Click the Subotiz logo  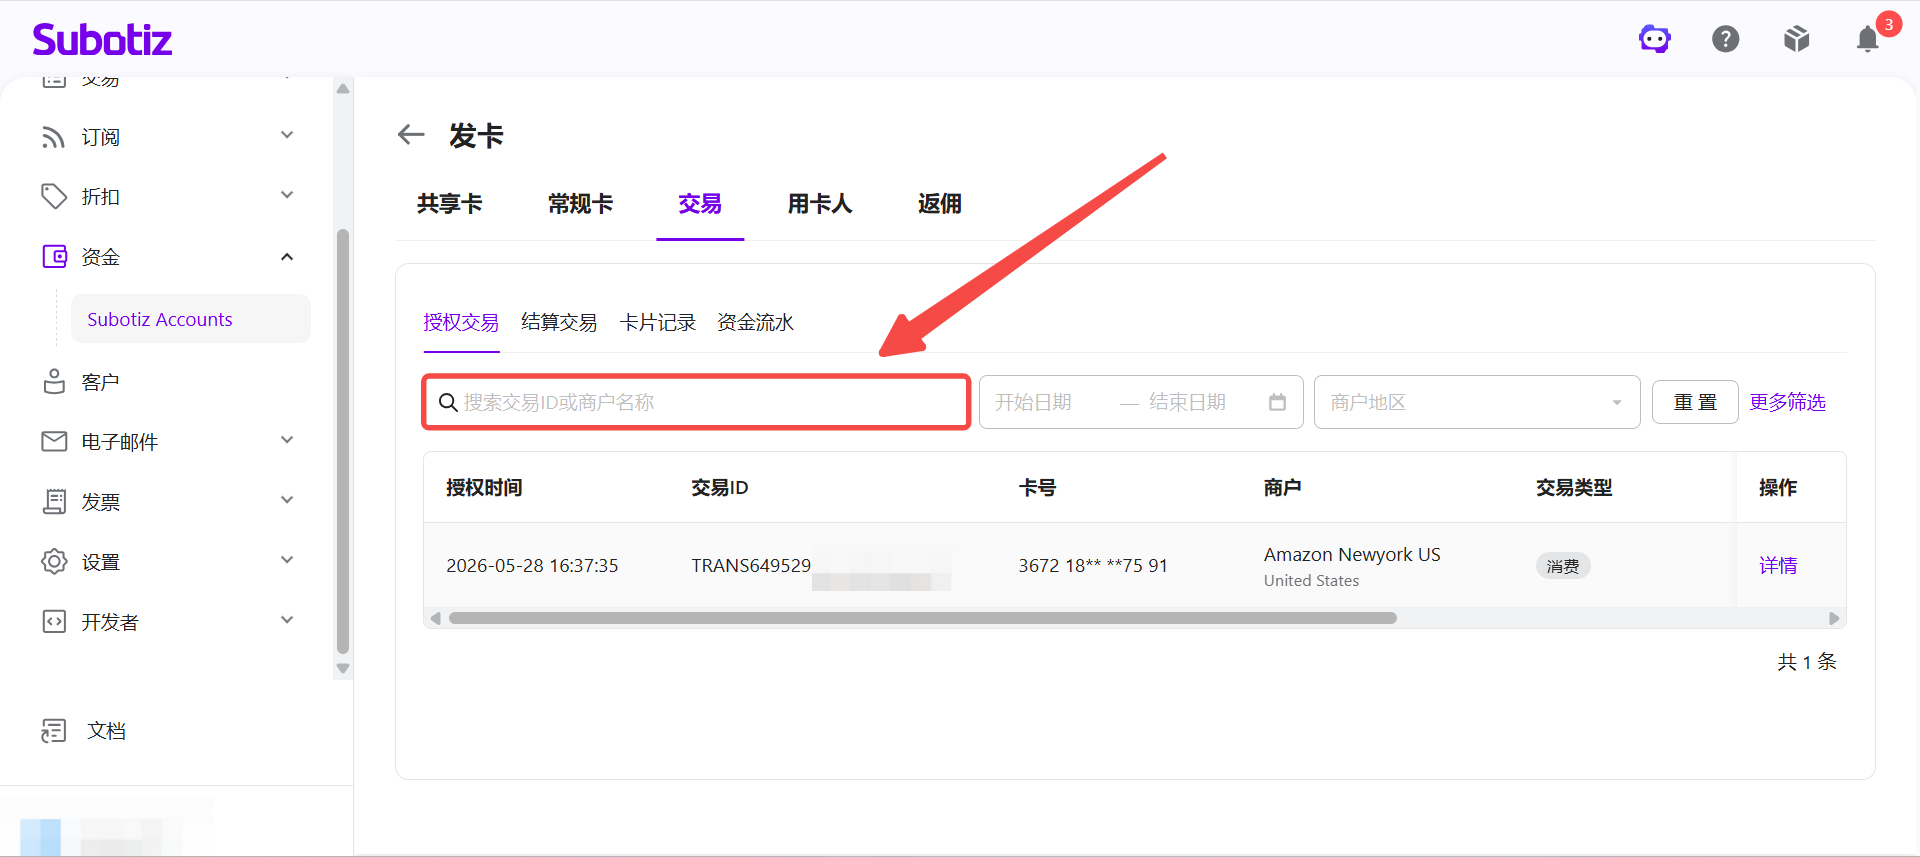point(102,39)
